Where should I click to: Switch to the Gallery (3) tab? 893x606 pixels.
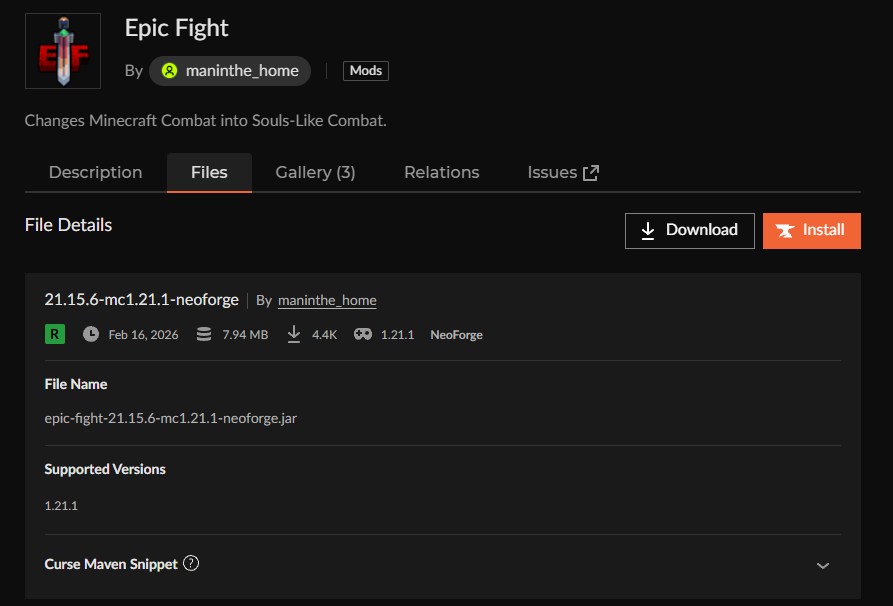[315, 172]
